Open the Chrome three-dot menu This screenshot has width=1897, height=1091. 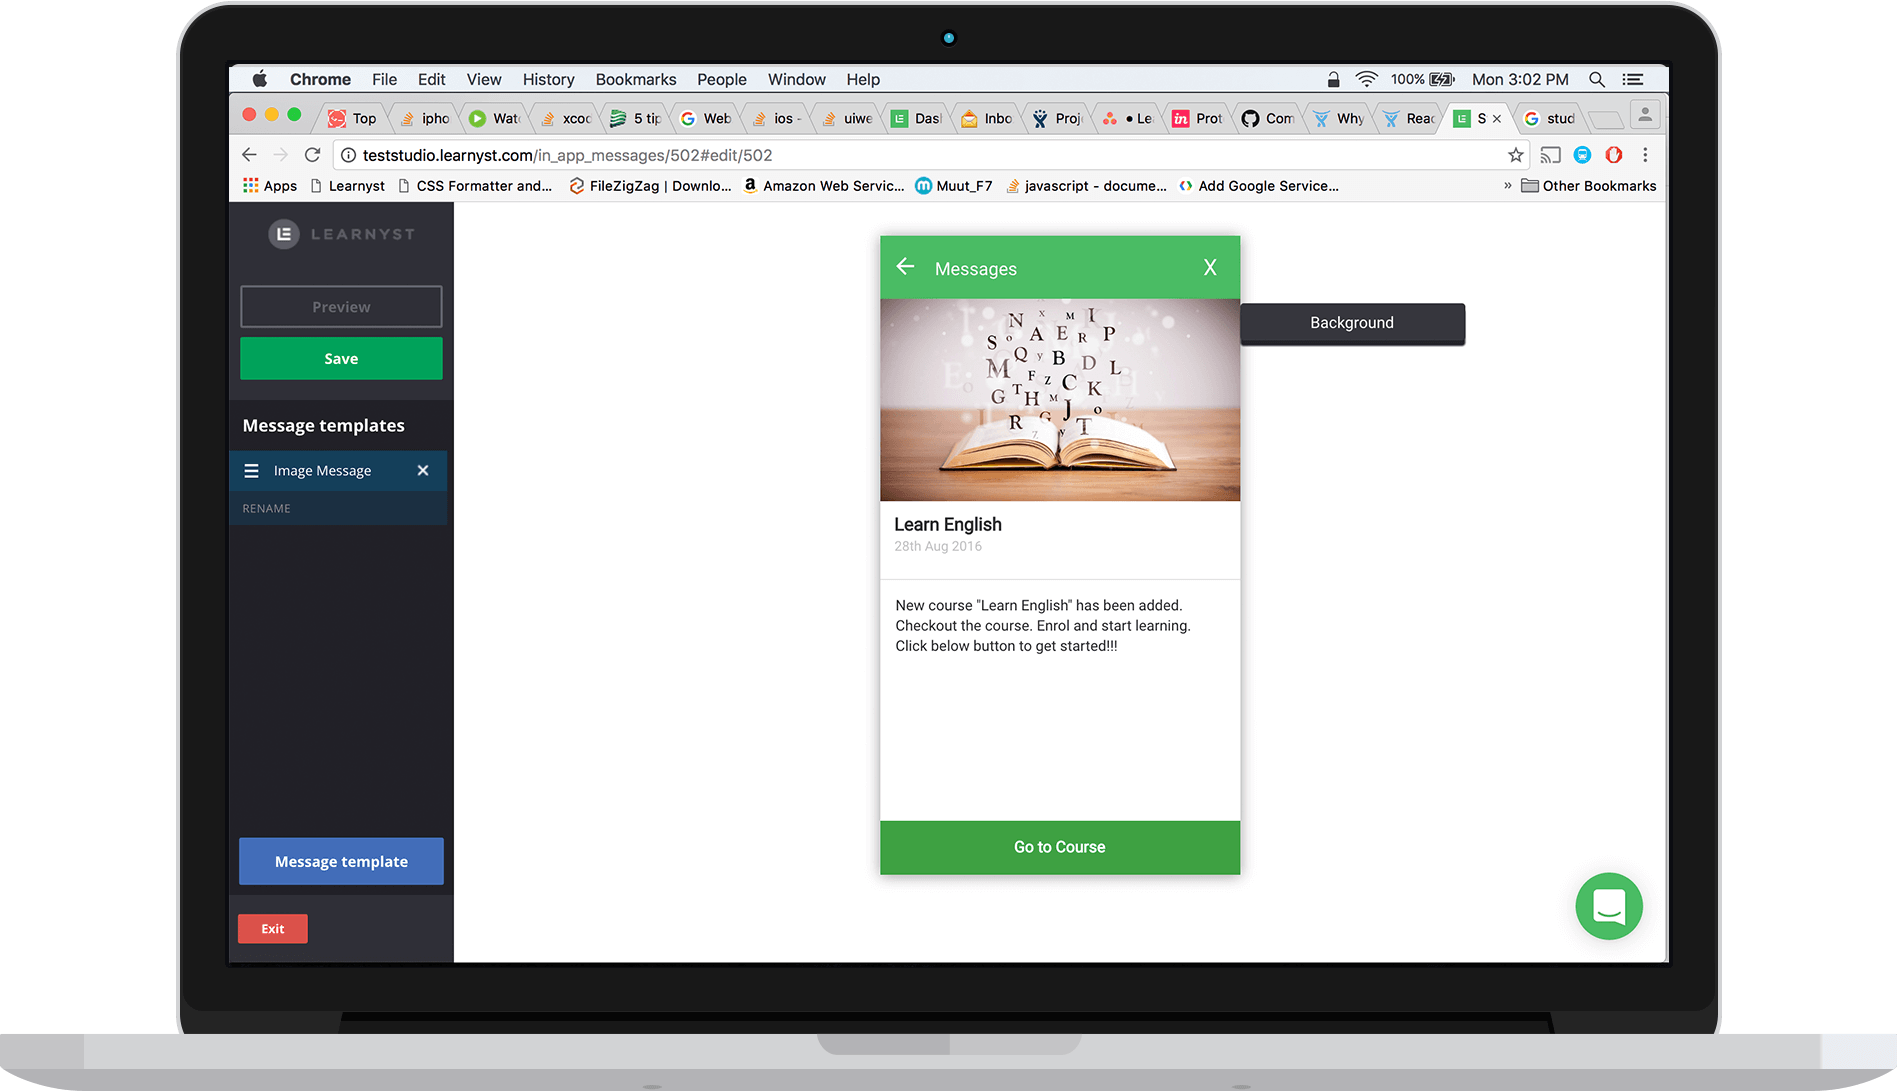pos(1645,155)
